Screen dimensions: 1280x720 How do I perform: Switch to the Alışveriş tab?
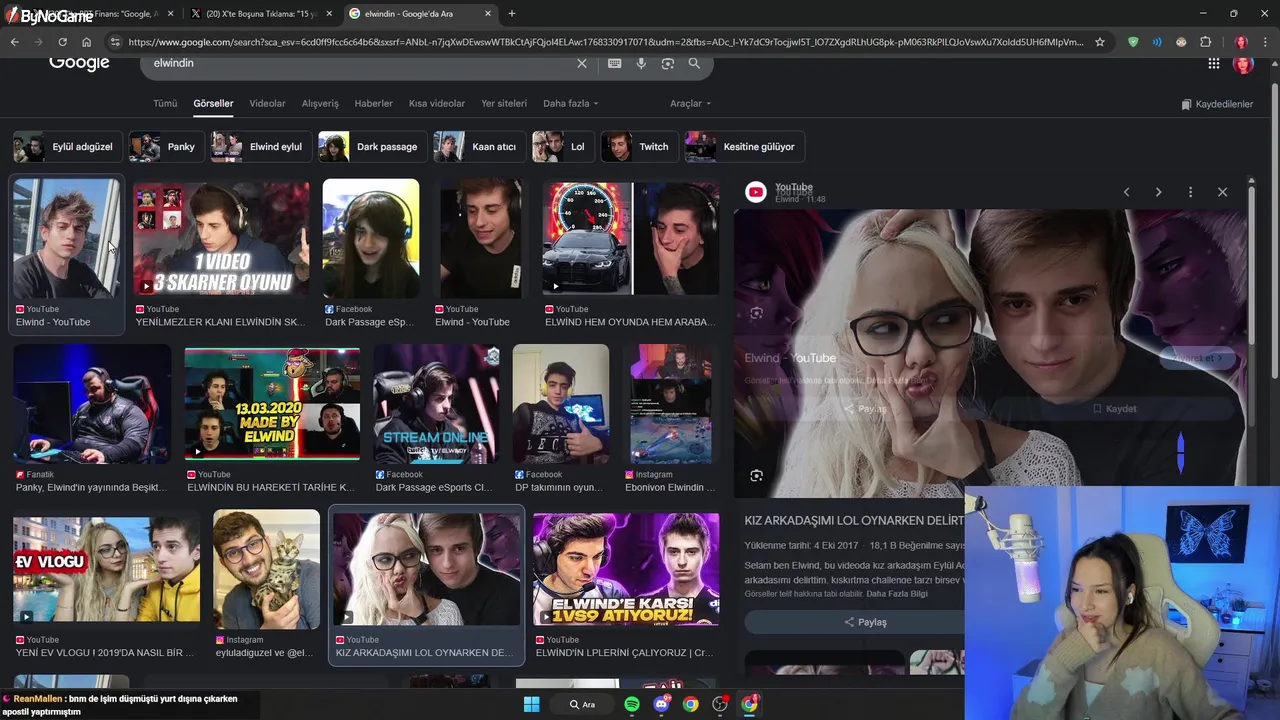(320, 103)
